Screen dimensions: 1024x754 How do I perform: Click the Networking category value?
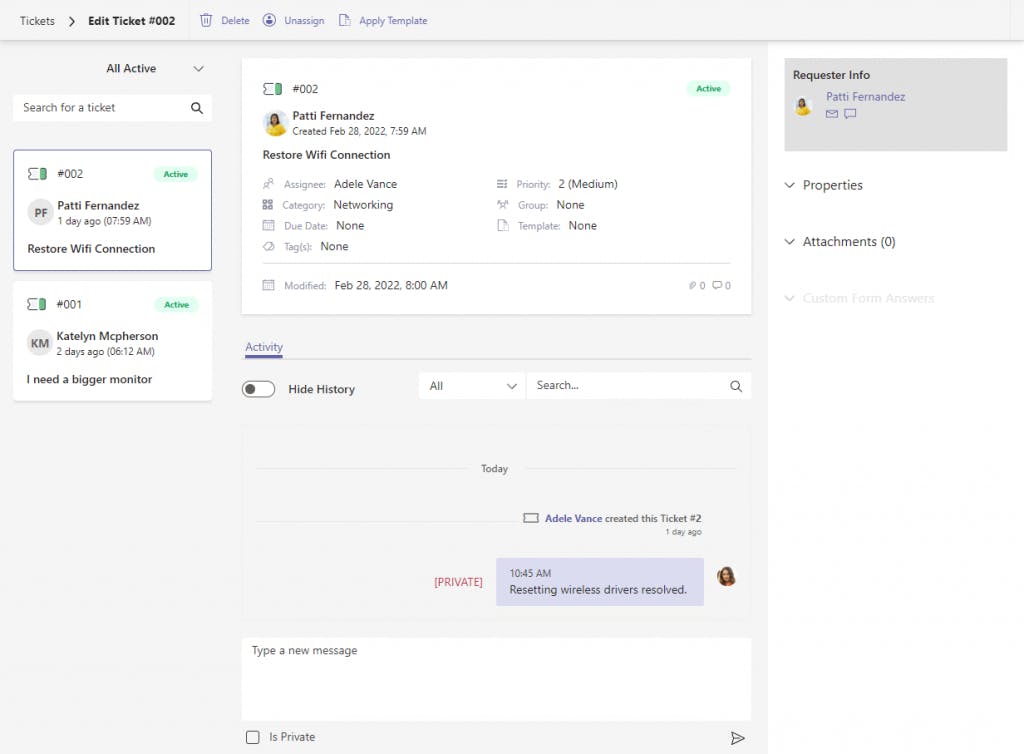[x=363, y=205]
